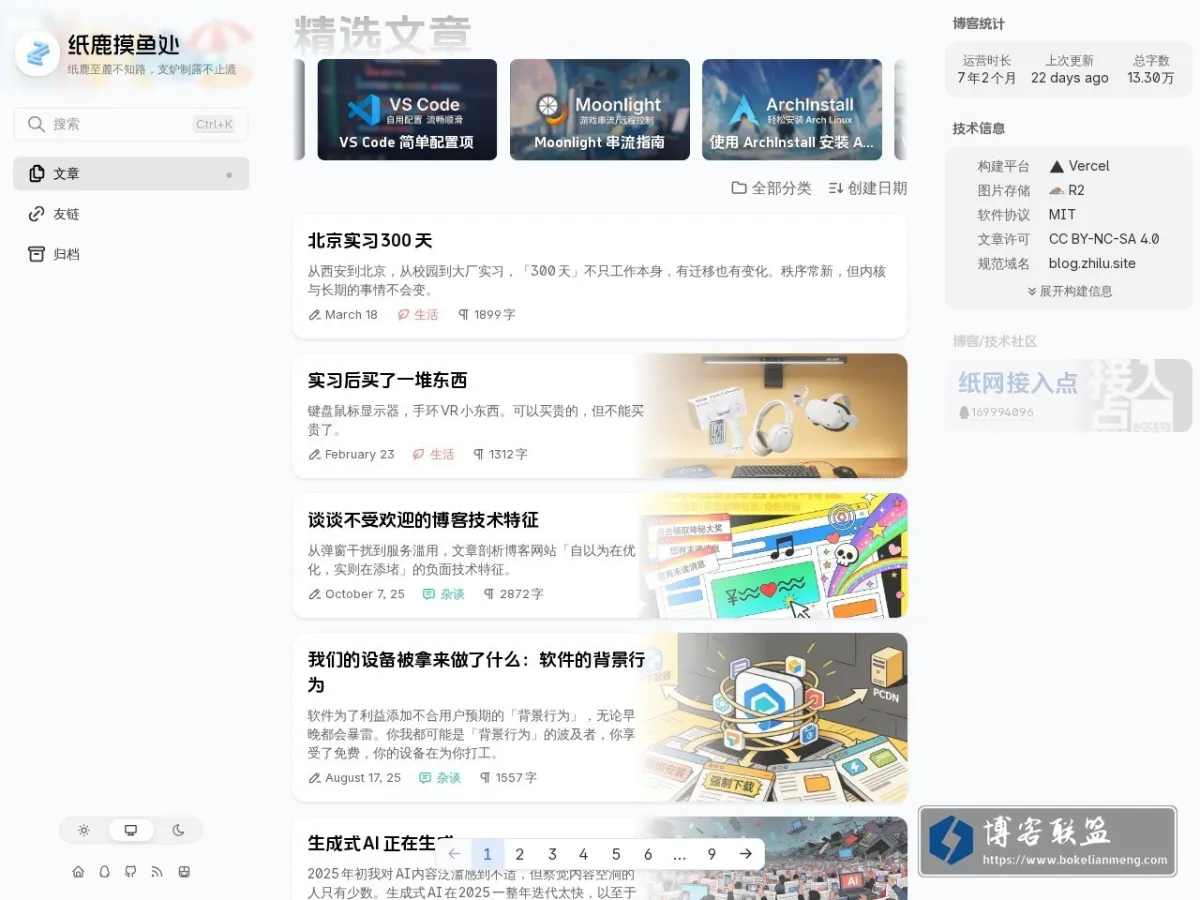Screen dimensions: 1200x900
Task: Go to next page arrow
Action: 745,854
